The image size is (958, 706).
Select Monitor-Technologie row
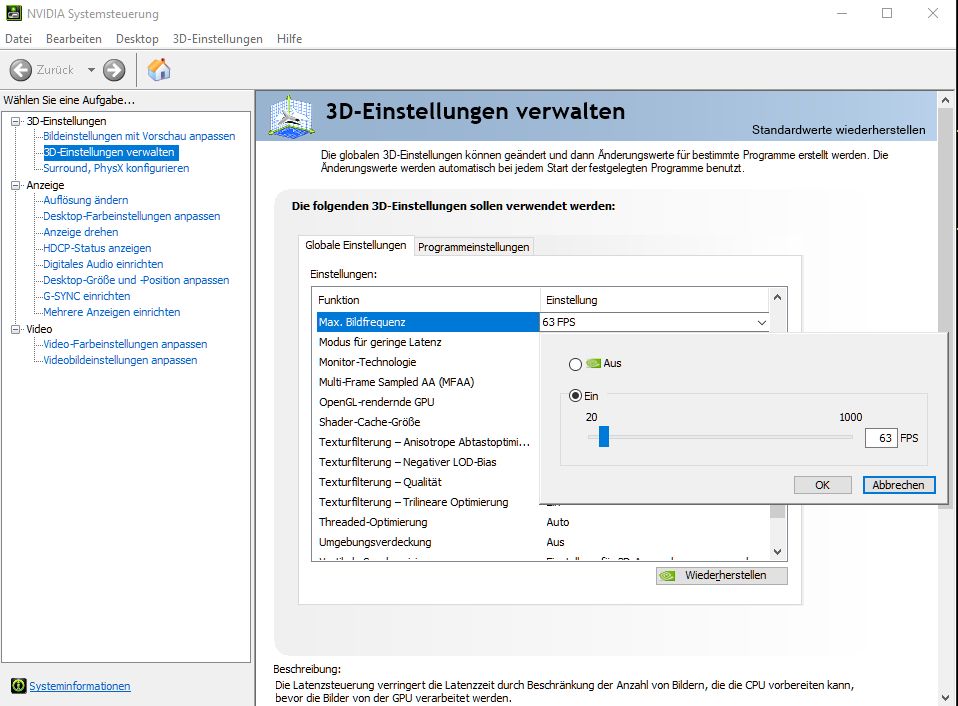tap(428, 362)
